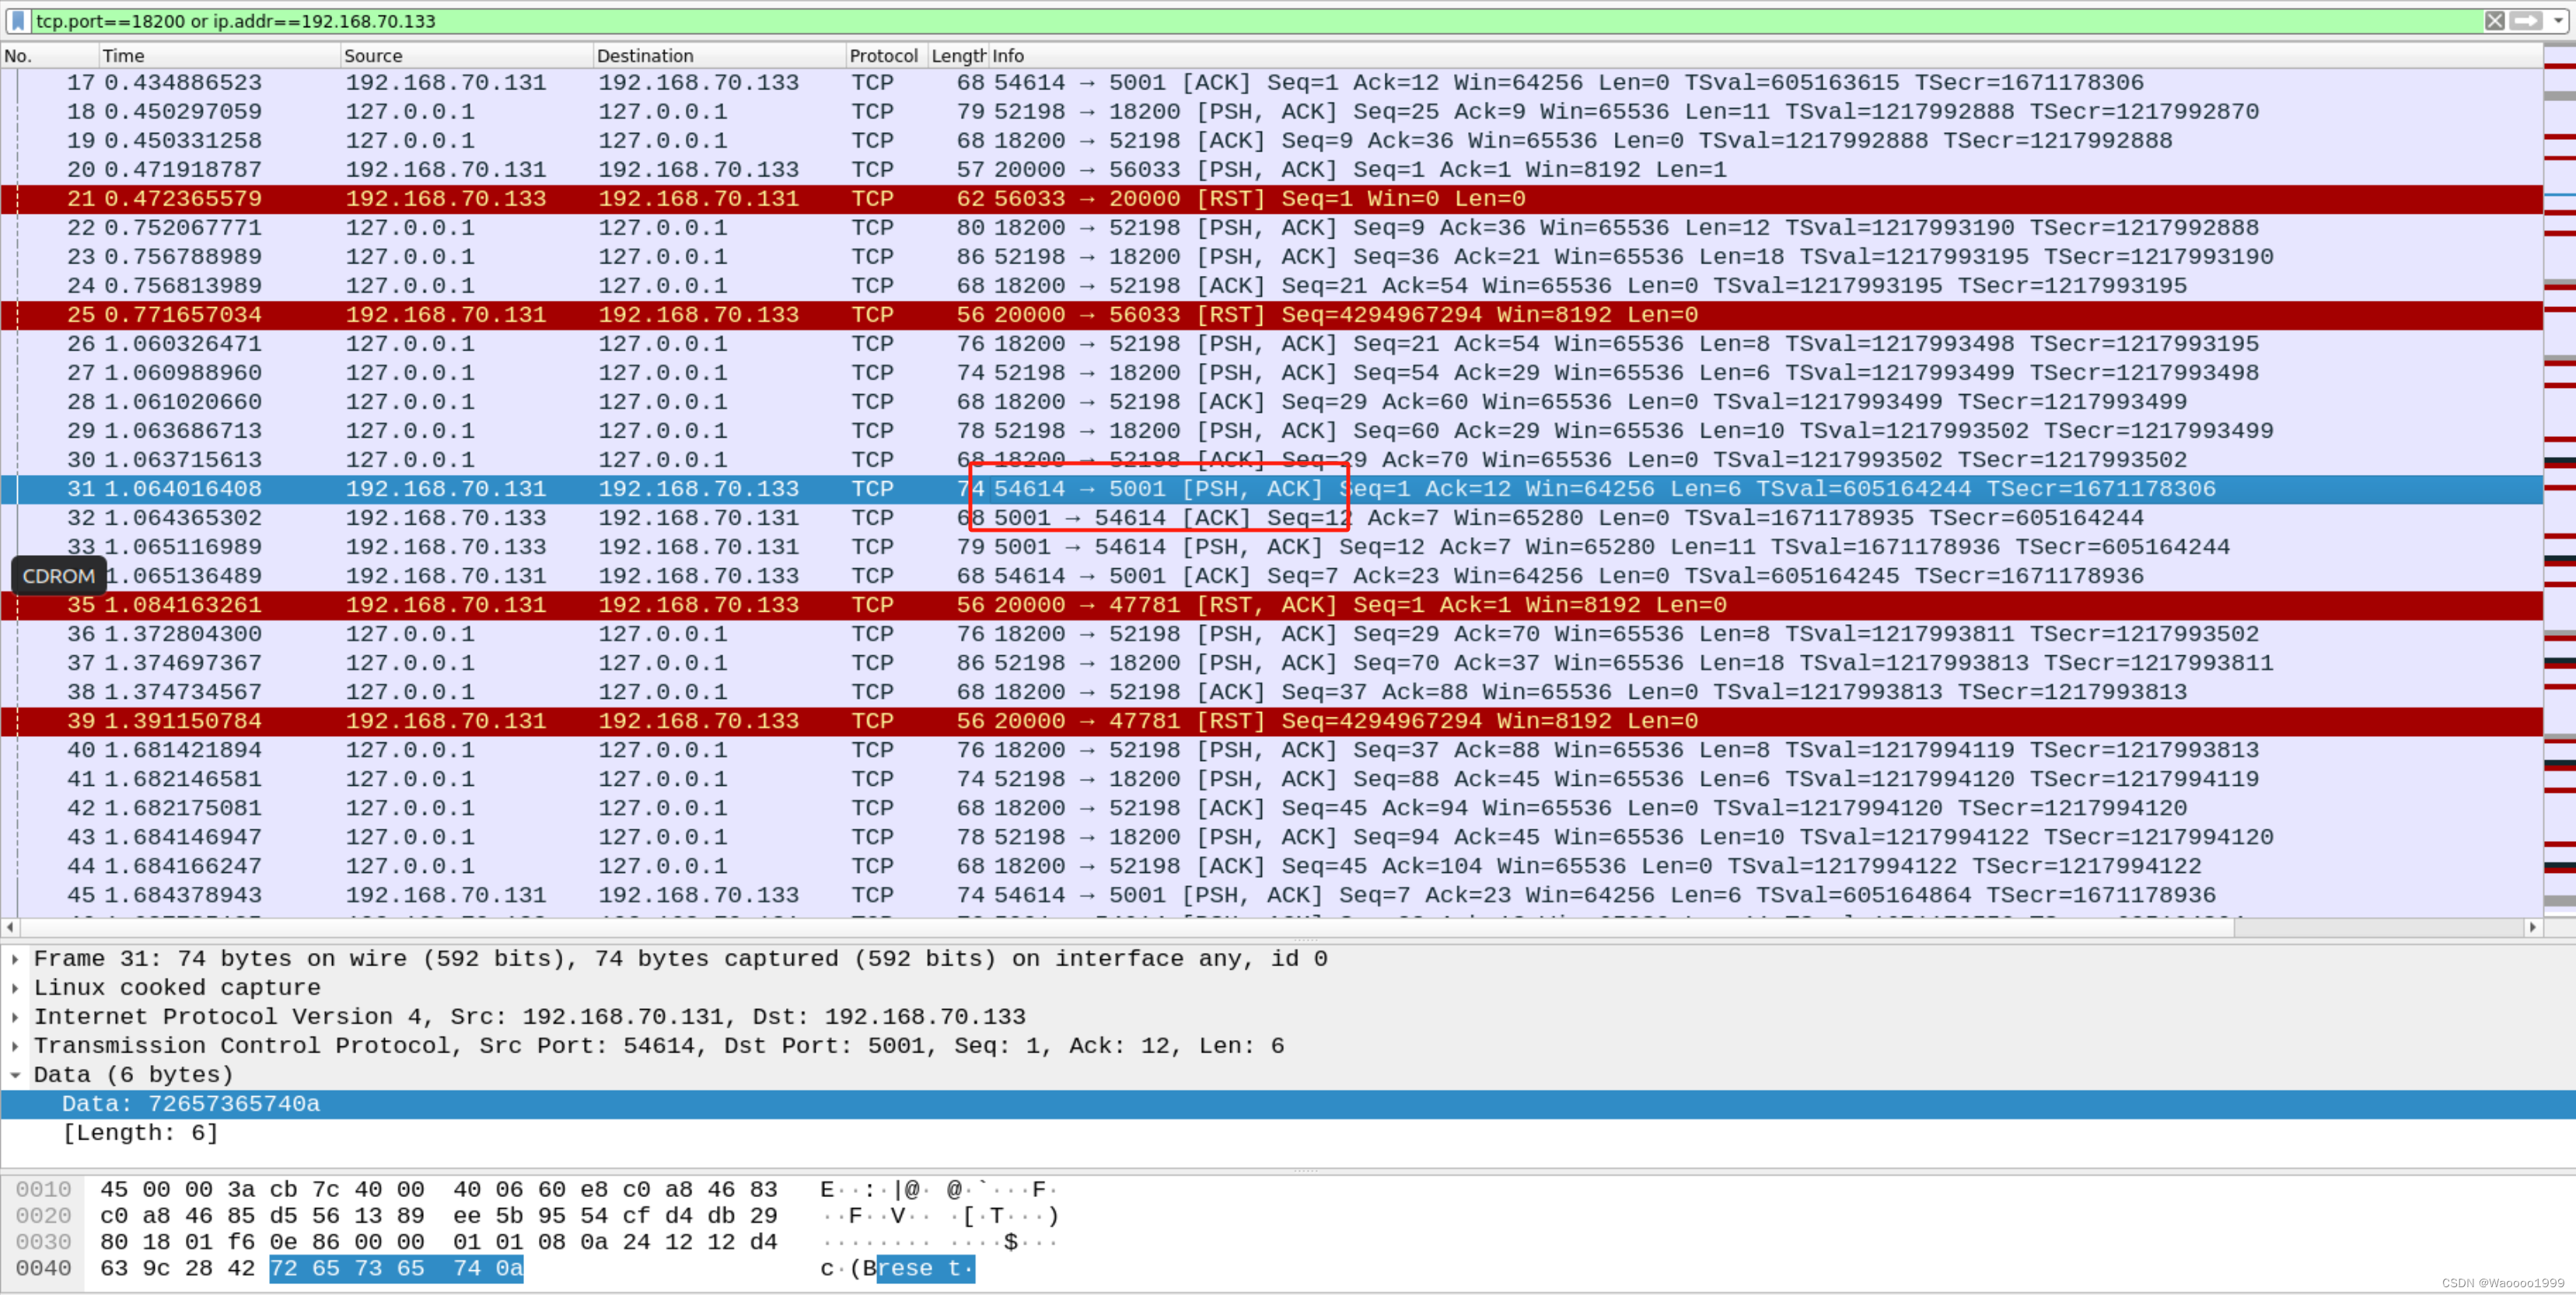Viewport: 2576px width, 1295px height.
Task: Sort packets by the Source column
Action: coord(466,56)
